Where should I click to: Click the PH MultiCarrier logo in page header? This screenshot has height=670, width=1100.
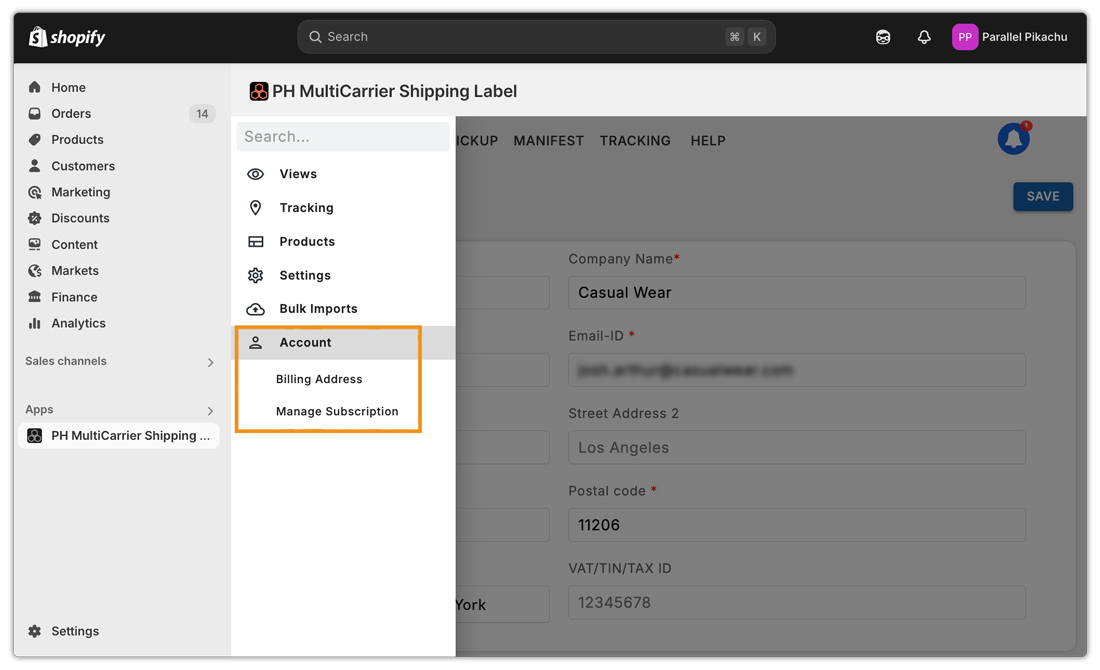259,91
